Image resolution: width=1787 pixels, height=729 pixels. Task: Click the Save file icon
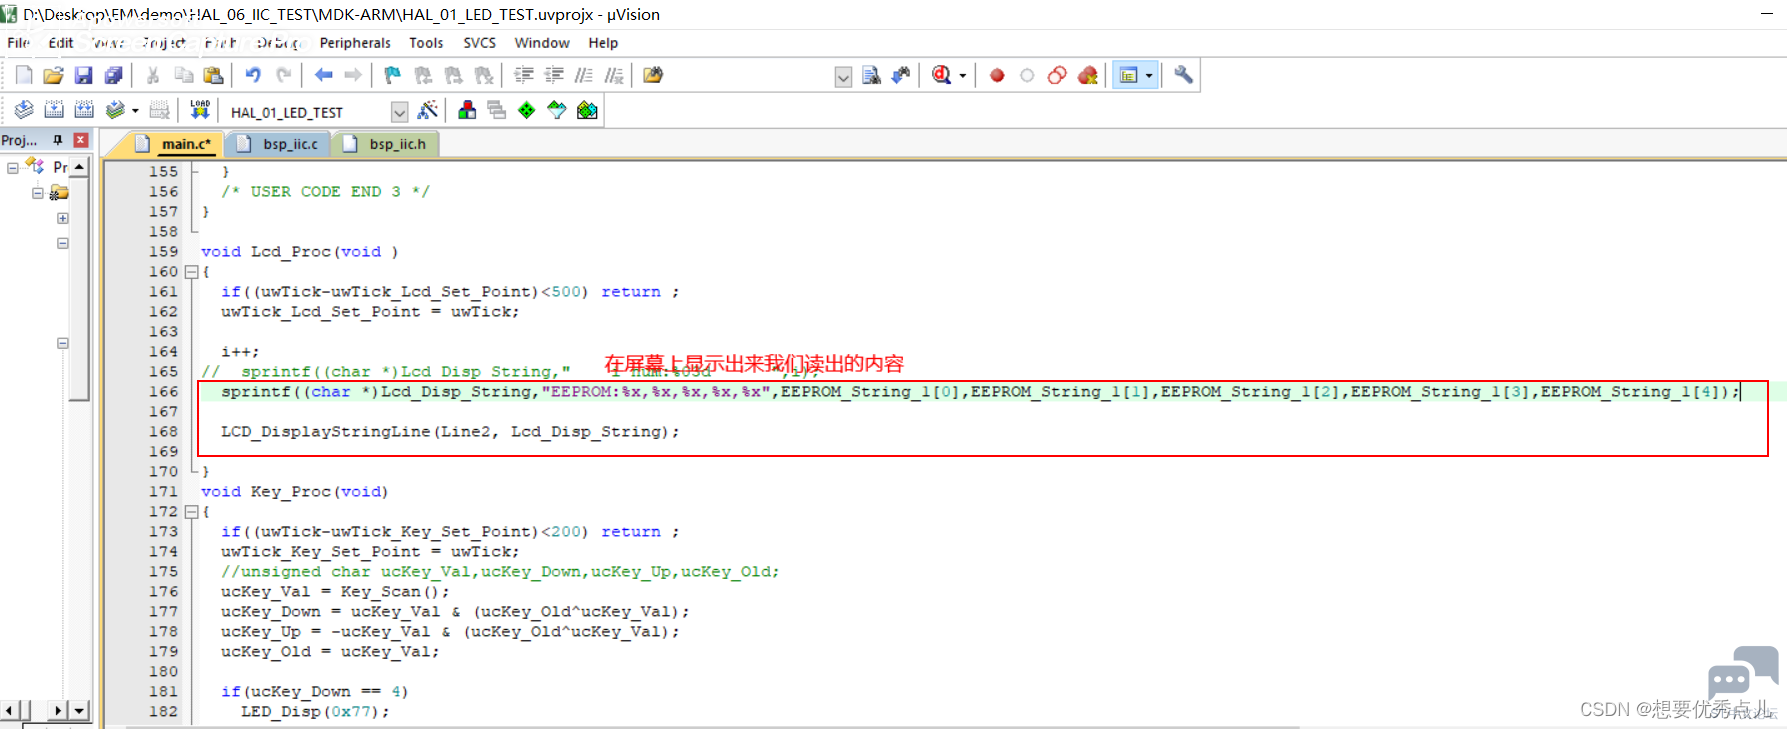point(83,75)
